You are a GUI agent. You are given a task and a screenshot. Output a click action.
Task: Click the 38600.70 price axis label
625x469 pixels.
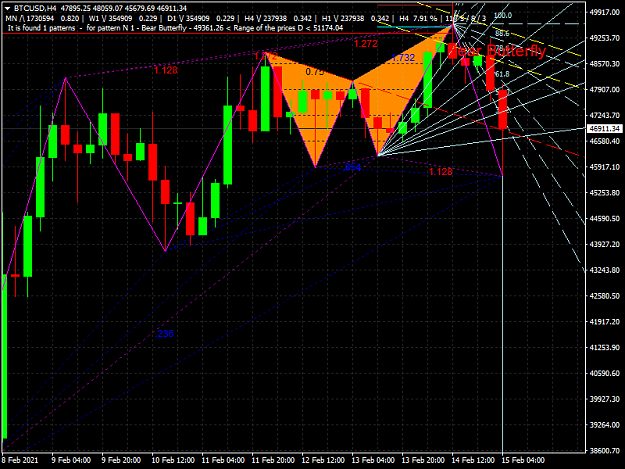click(605, 451)
